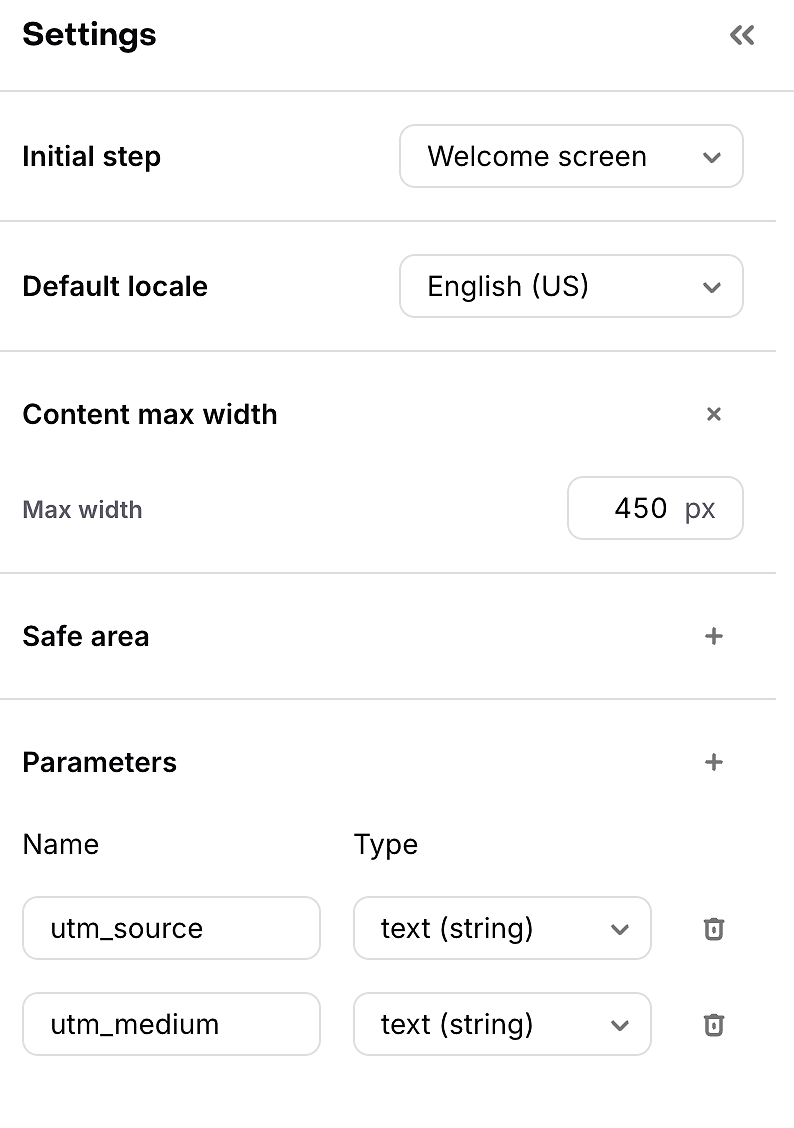Click the px unit label

[x=700, y=510]
